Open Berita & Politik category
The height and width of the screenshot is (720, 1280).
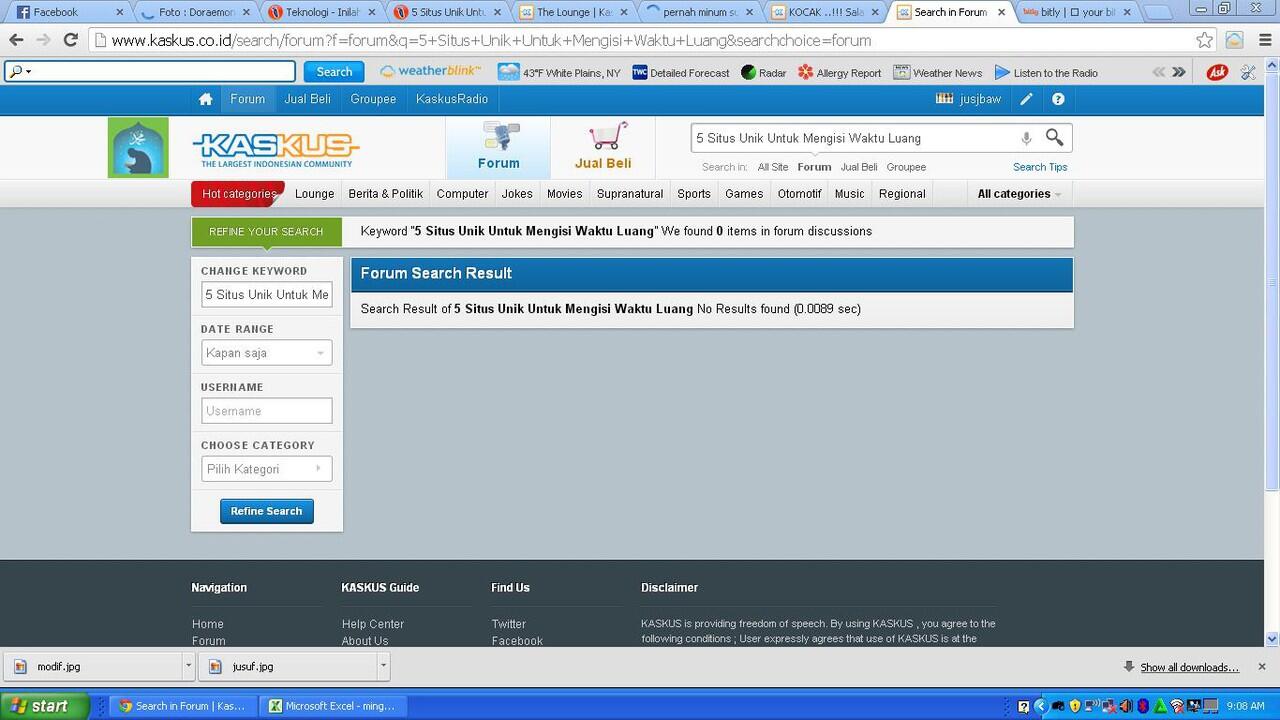click(385, 194)
